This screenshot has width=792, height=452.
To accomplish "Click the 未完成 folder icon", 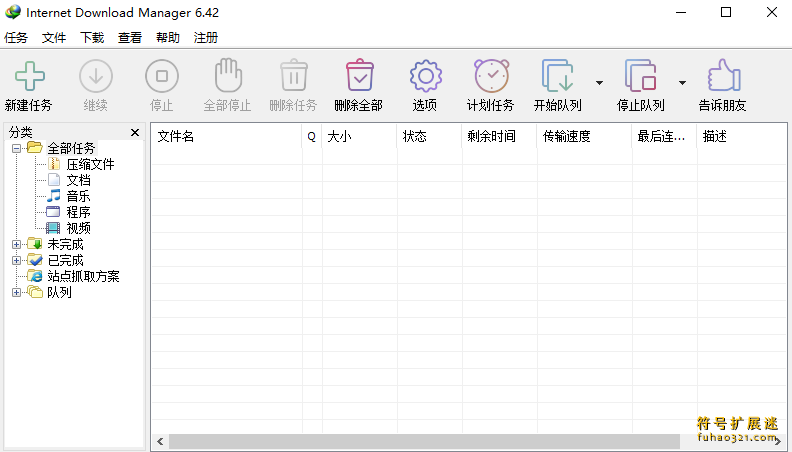I will (35, 244).
